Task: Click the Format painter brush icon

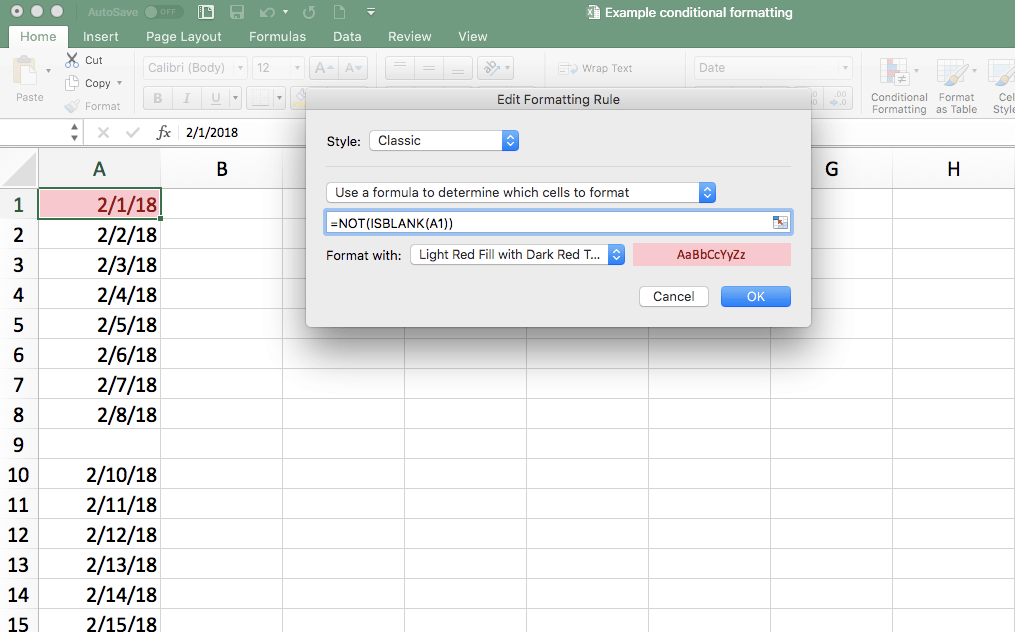Action: point(72,106)
